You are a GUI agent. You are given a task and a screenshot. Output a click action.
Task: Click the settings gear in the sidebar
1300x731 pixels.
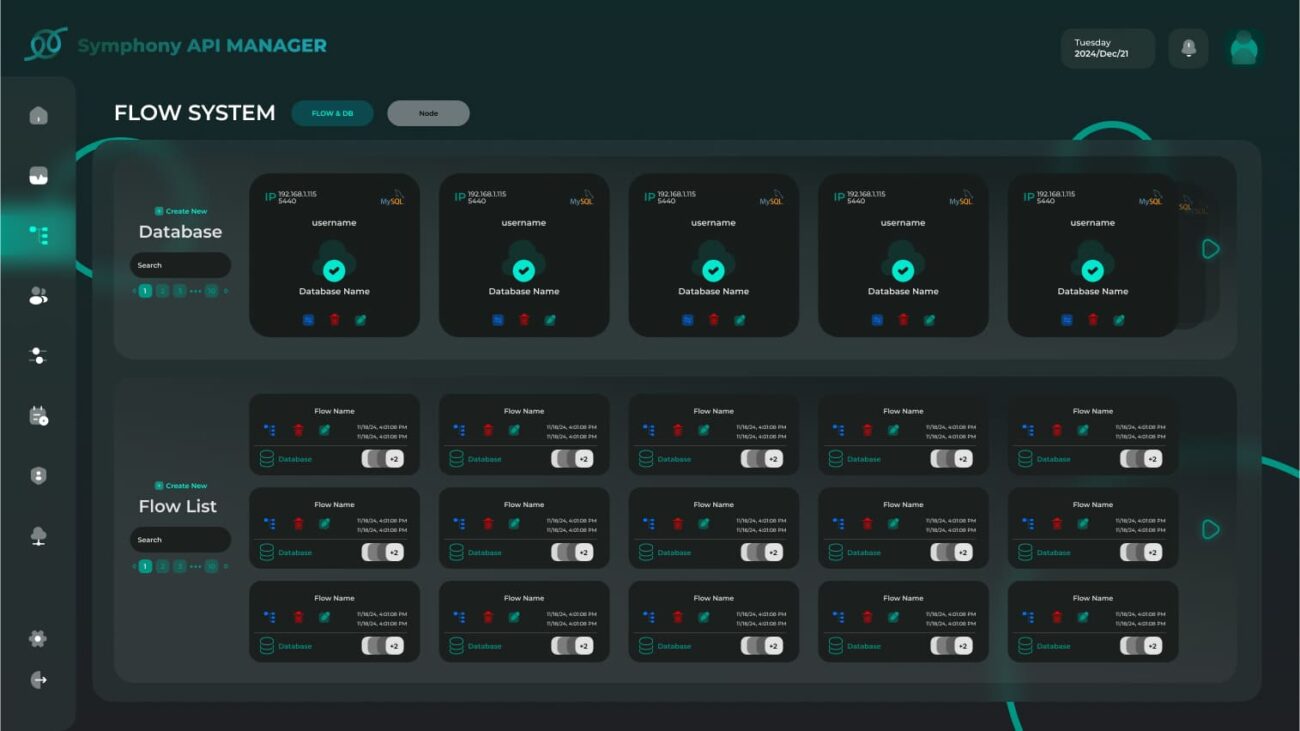[38, 638]
